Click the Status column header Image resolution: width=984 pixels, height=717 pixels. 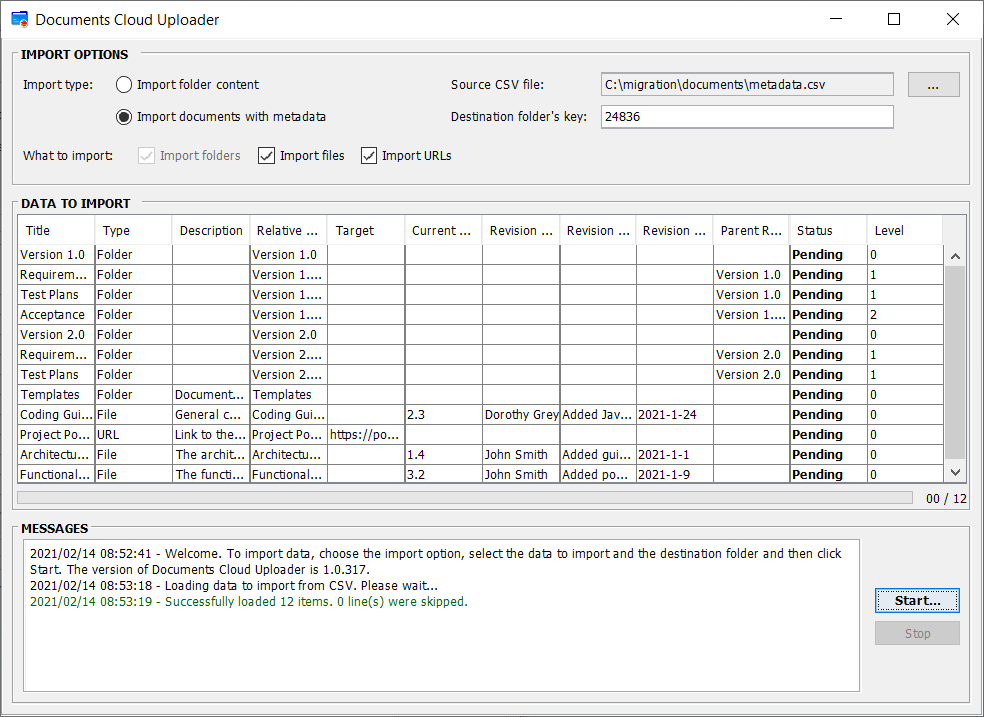point(827,230)
